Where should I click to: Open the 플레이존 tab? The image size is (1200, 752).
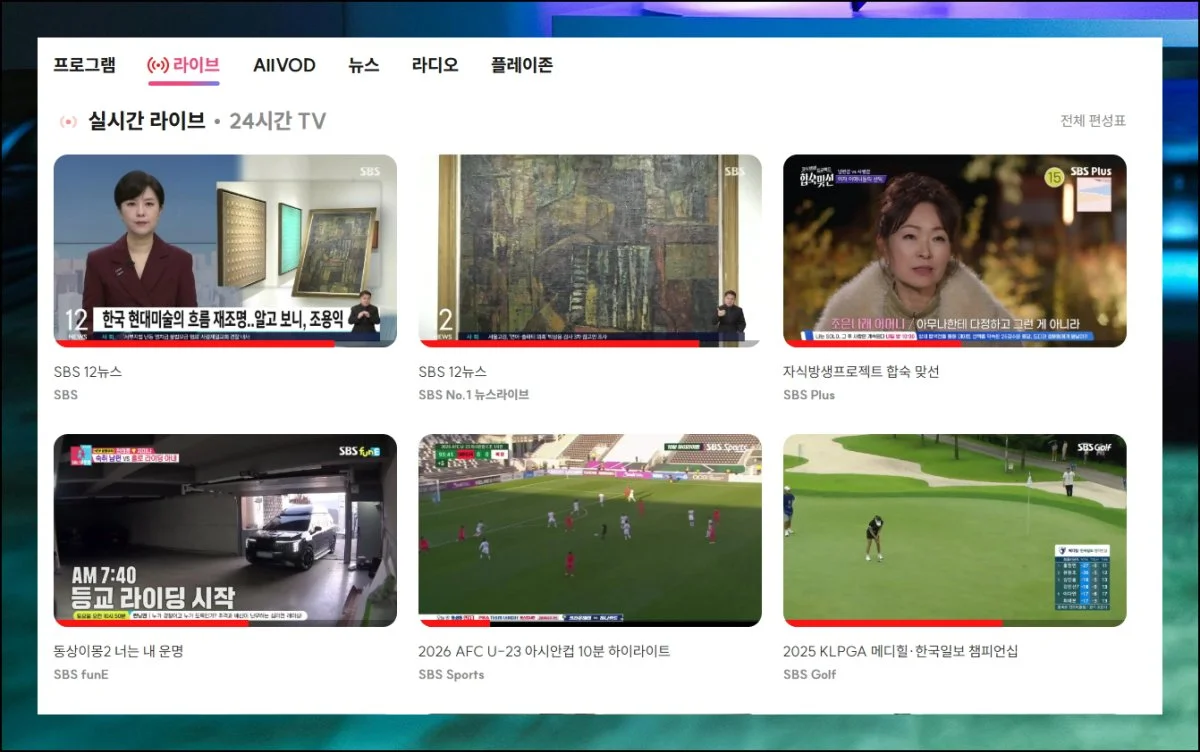(x=521, y=66)
